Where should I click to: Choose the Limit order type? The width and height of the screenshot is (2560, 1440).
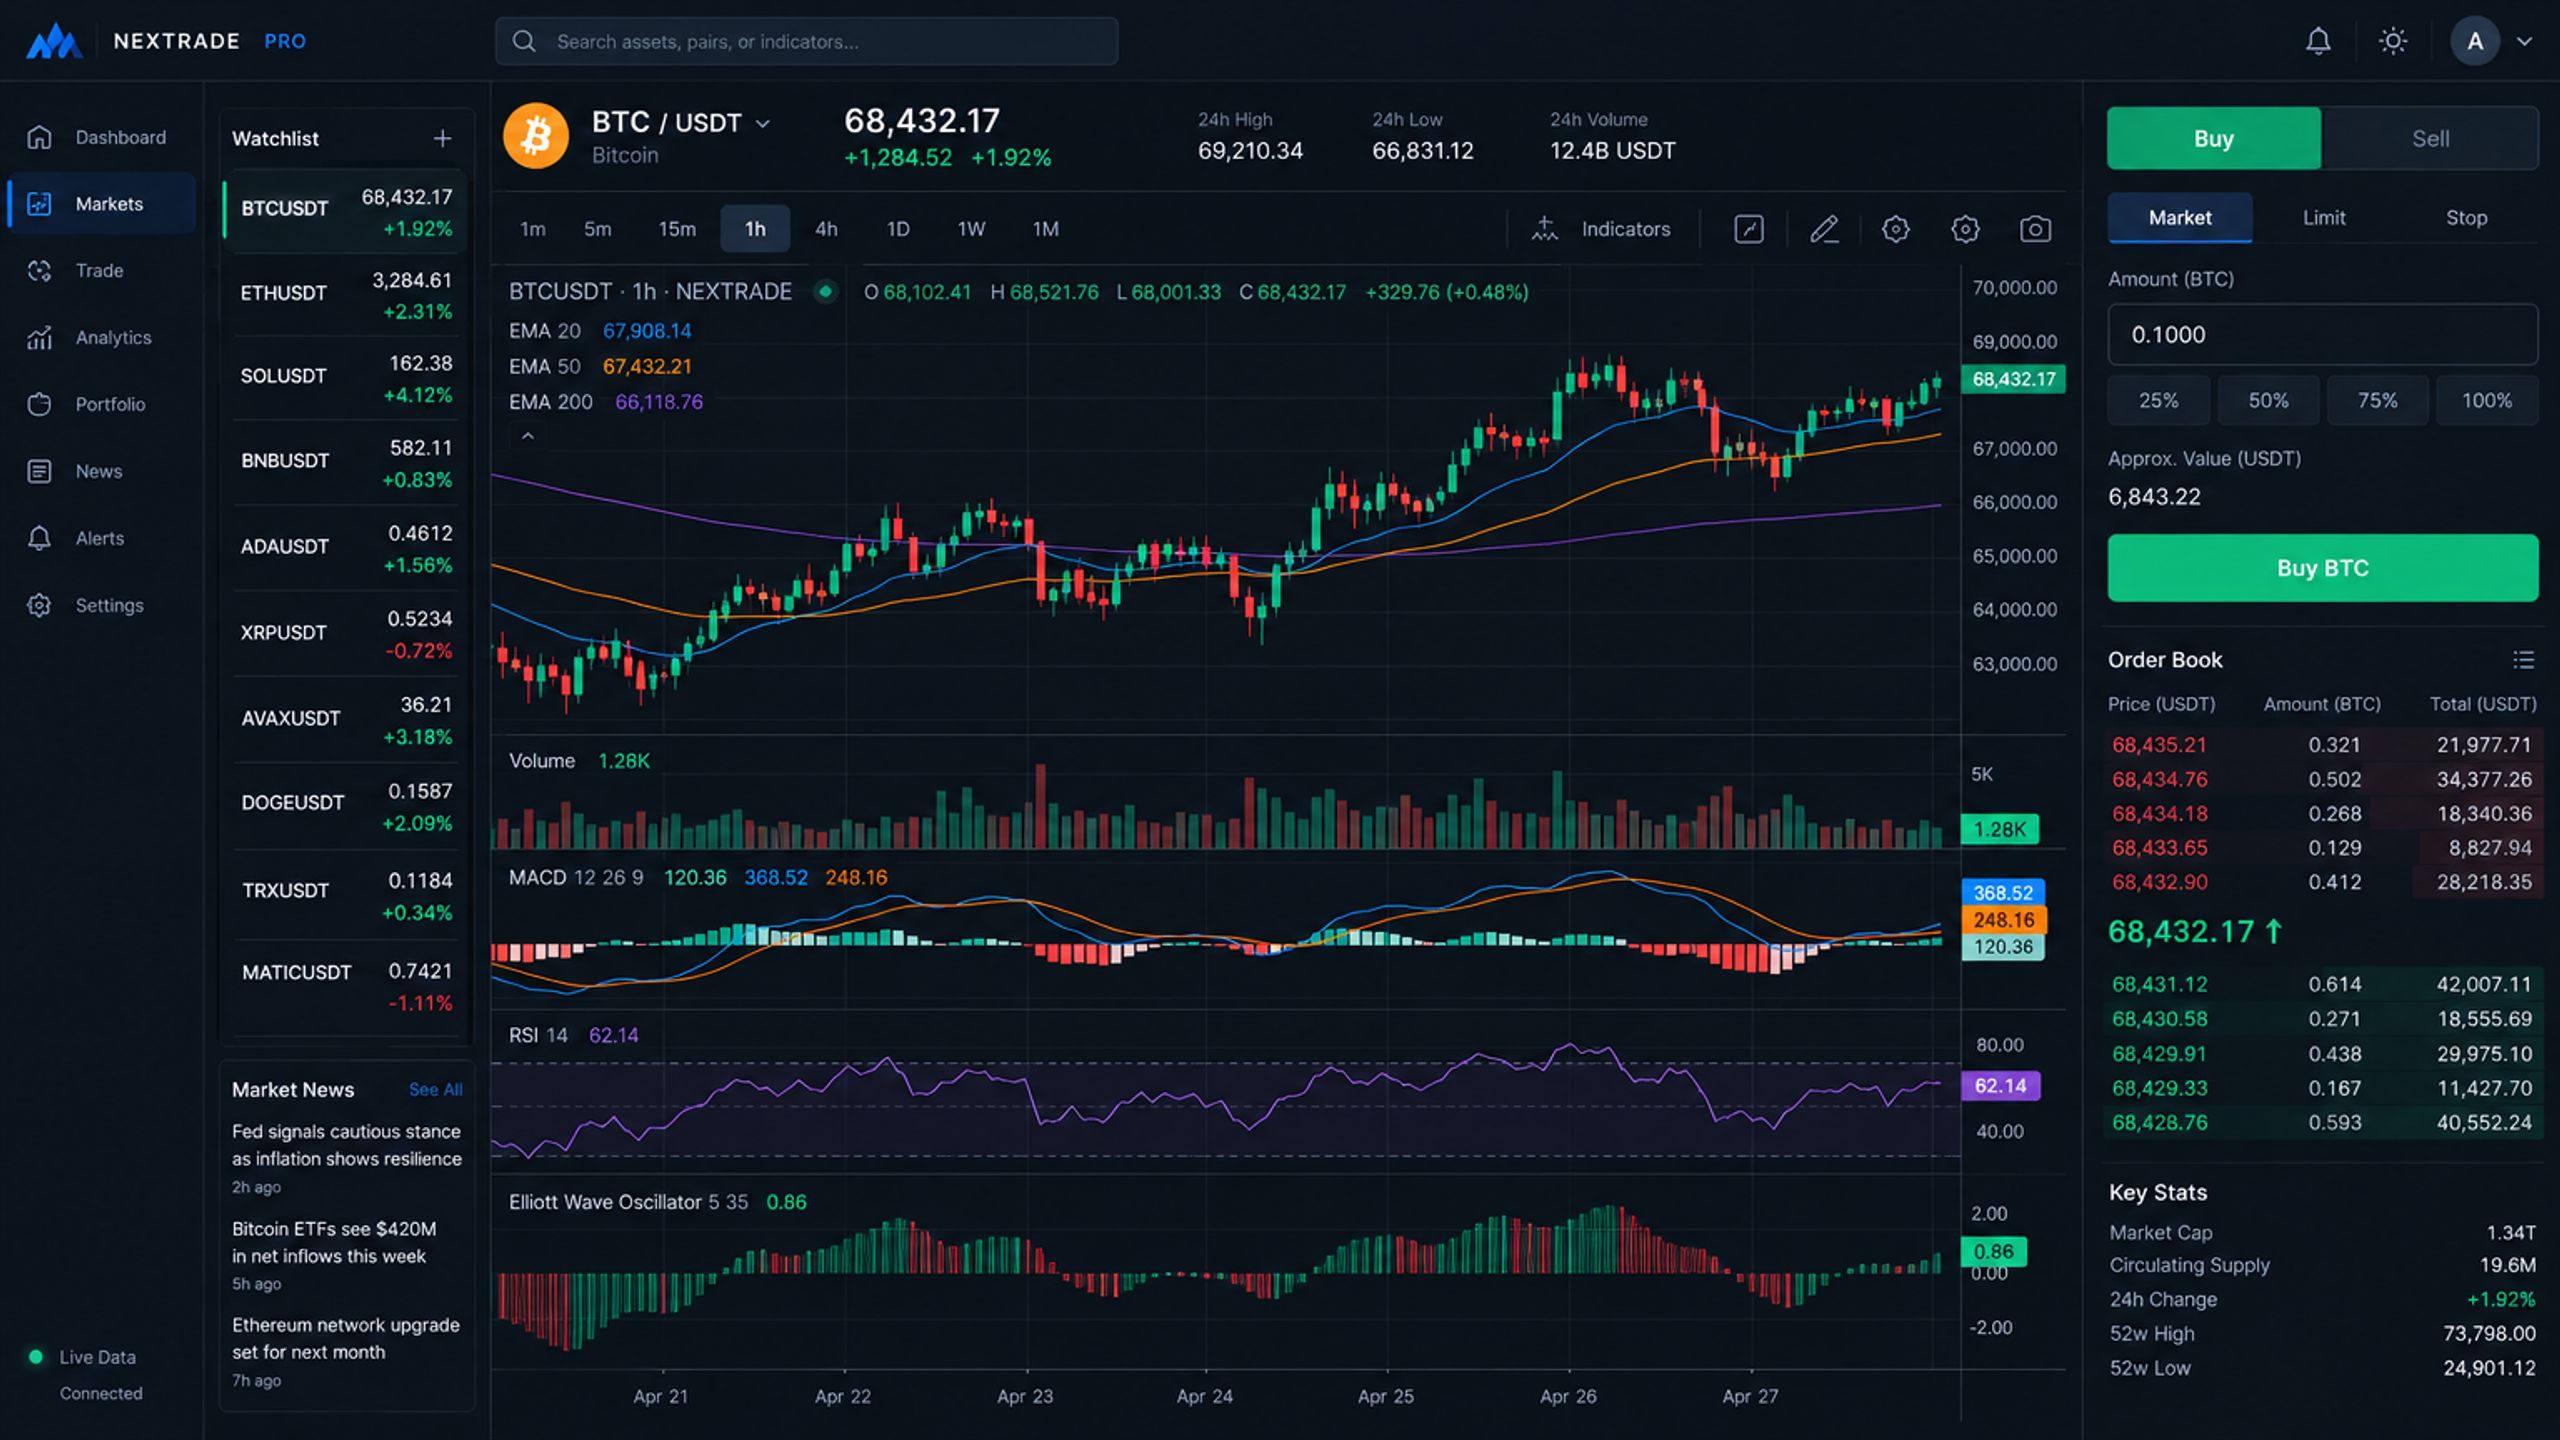(x=2324, y=218)
